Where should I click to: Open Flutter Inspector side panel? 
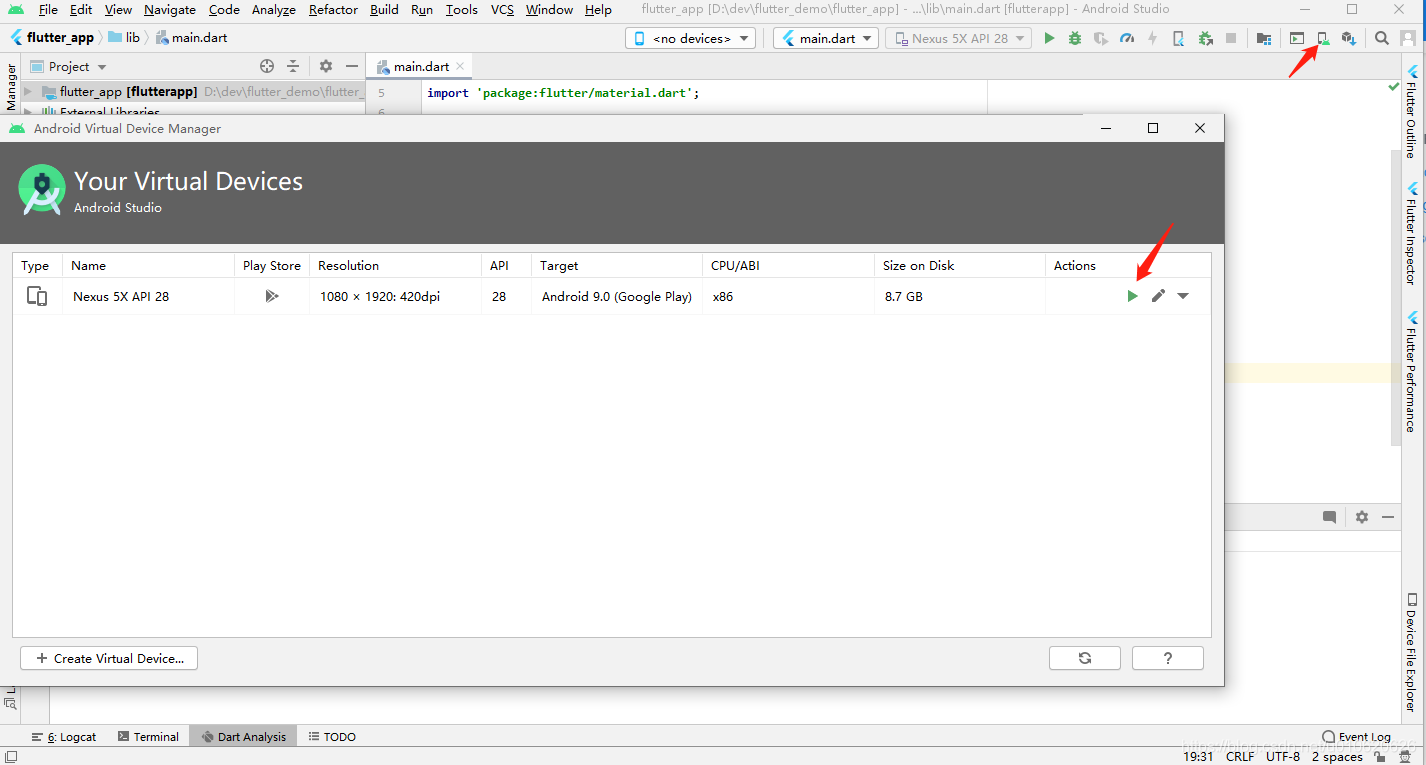1412,234
